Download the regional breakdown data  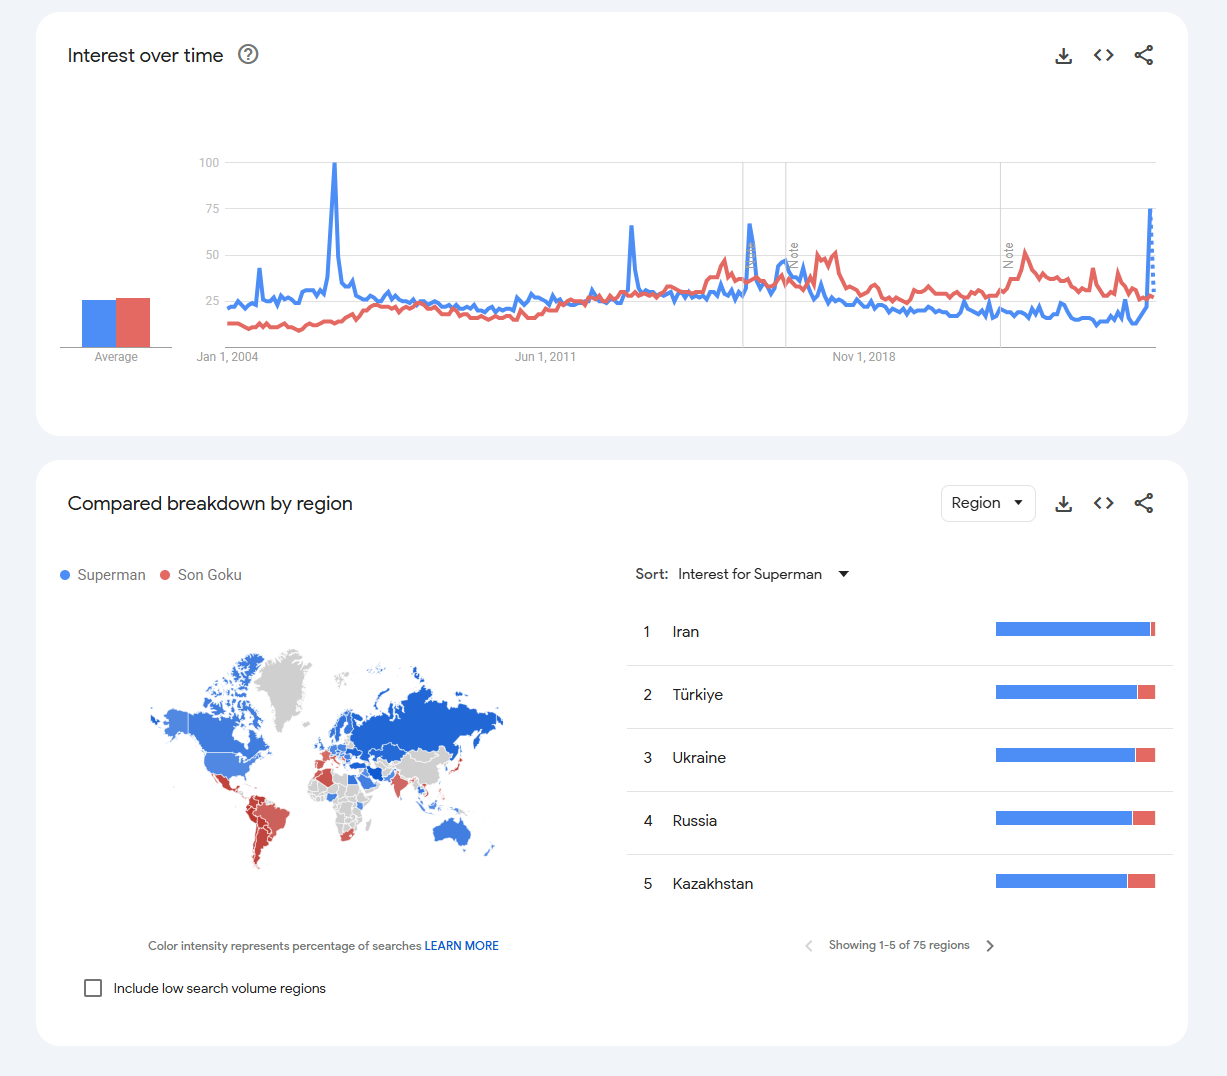pyautogui.click(x=1063, y=504)
